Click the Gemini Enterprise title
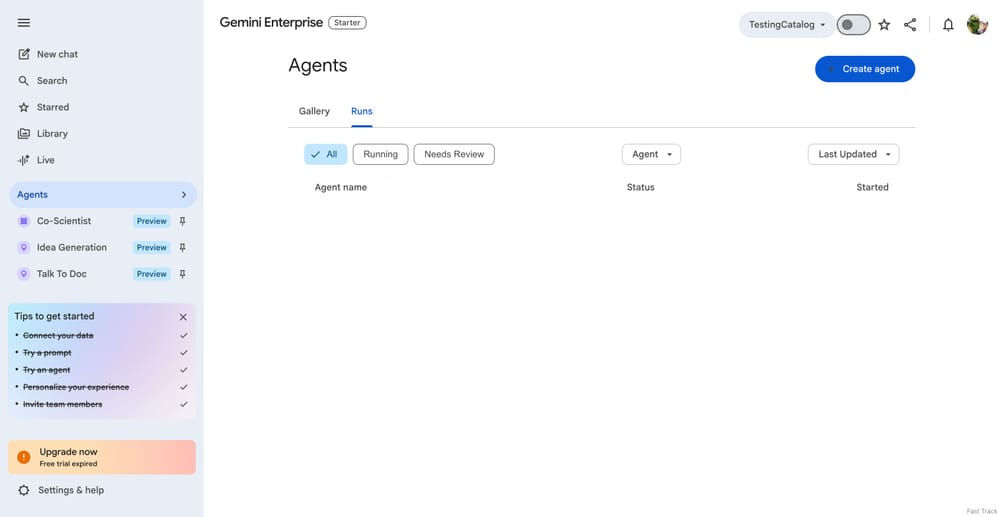 pyautogui.click(x=271, y=22)
